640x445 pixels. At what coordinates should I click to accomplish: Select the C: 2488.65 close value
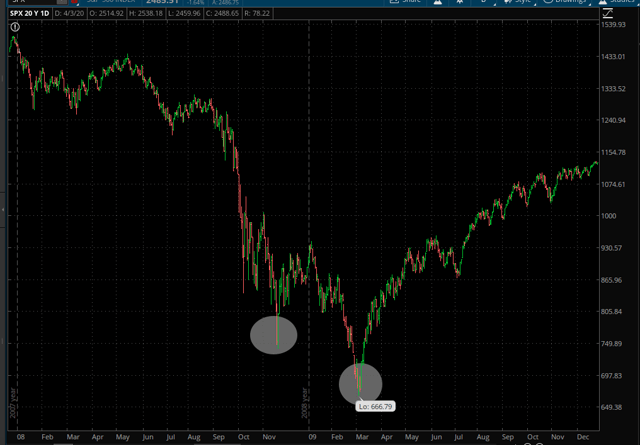point(222,13)
